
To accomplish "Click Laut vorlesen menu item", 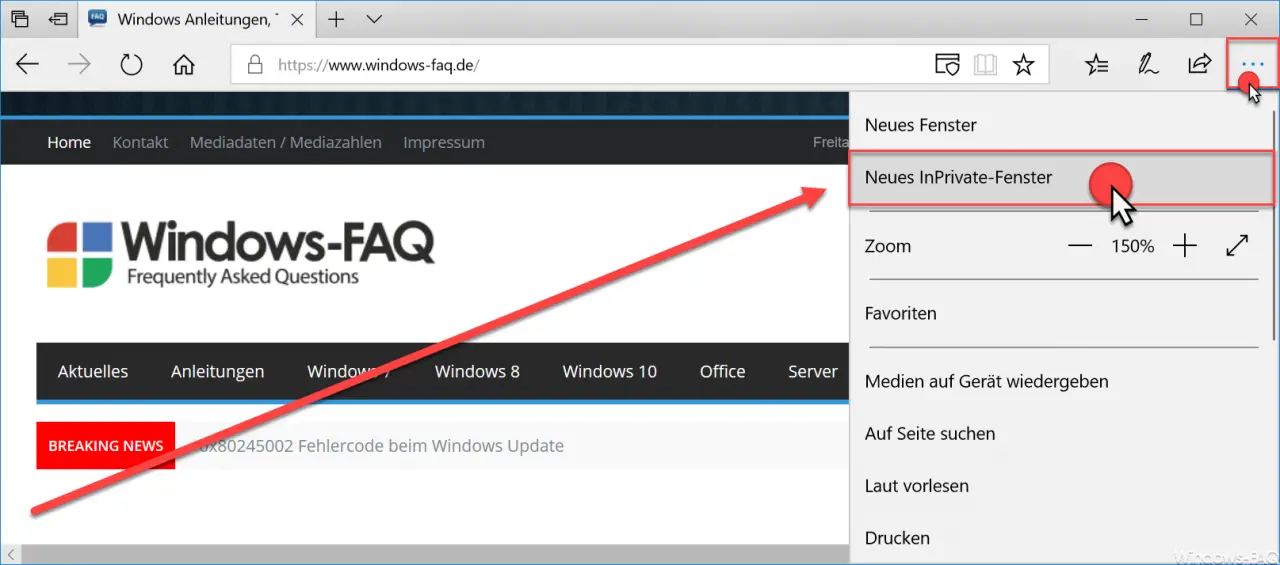I will 1063,486.
